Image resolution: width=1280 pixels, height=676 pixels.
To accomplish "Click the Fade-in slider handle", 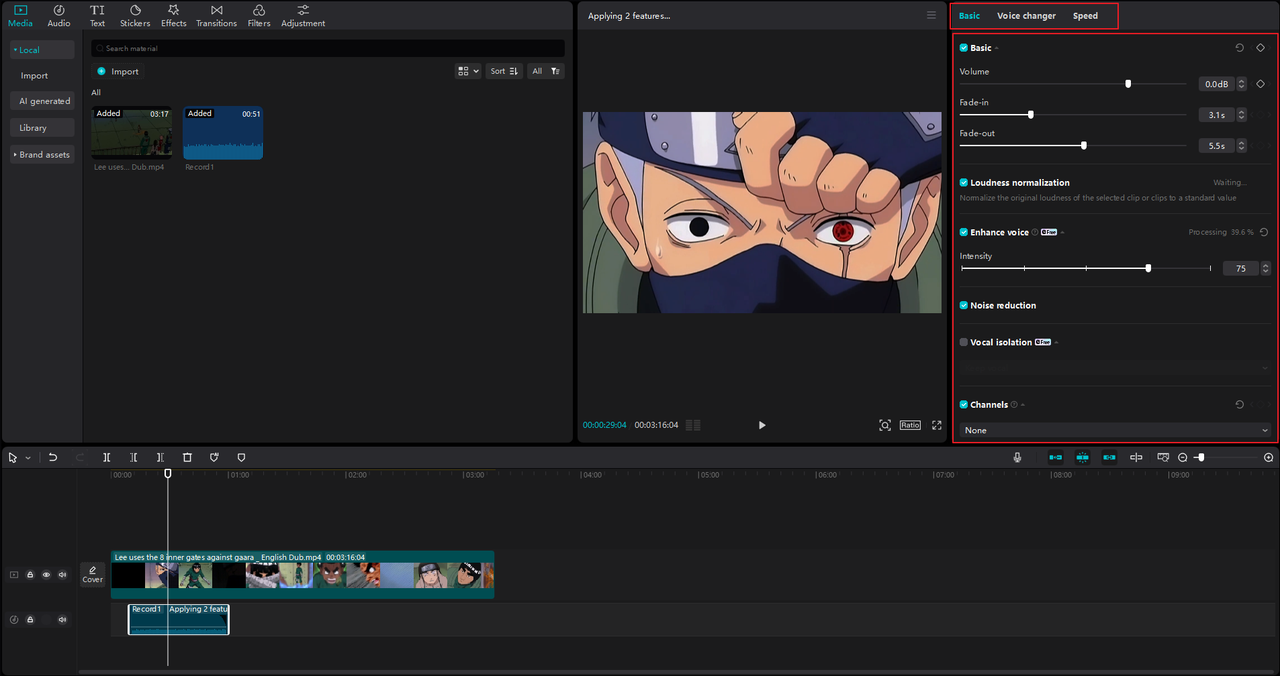I will (1031, 115).
